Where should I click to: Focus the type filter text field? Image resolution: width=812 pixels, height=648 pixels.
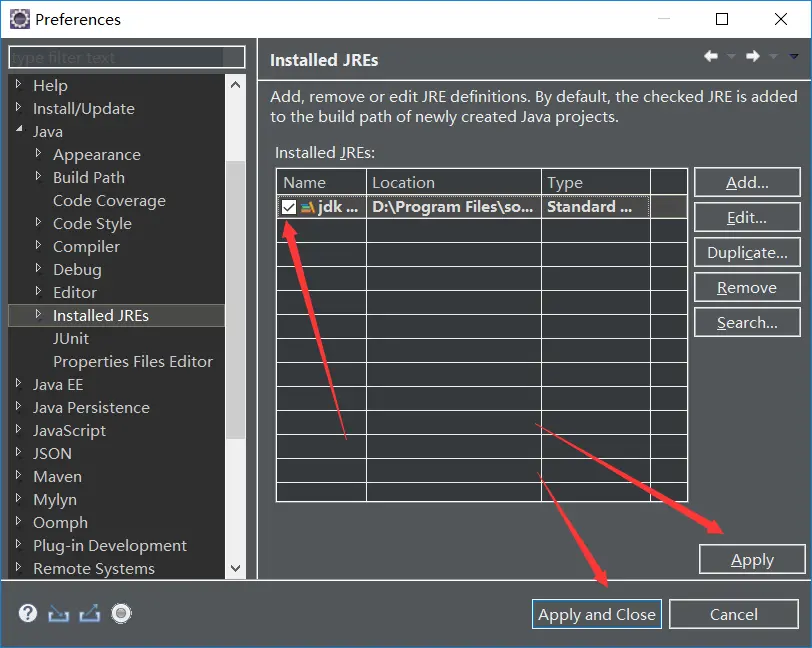(127, 57)
